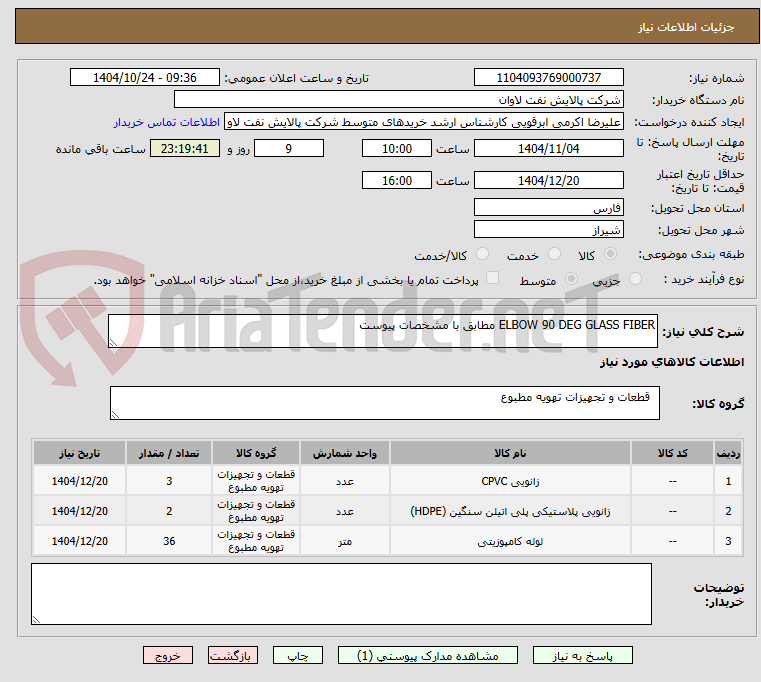Screen dimensions: 761x682
Task: Click the خروج exit button
Action: coord(167,655)
